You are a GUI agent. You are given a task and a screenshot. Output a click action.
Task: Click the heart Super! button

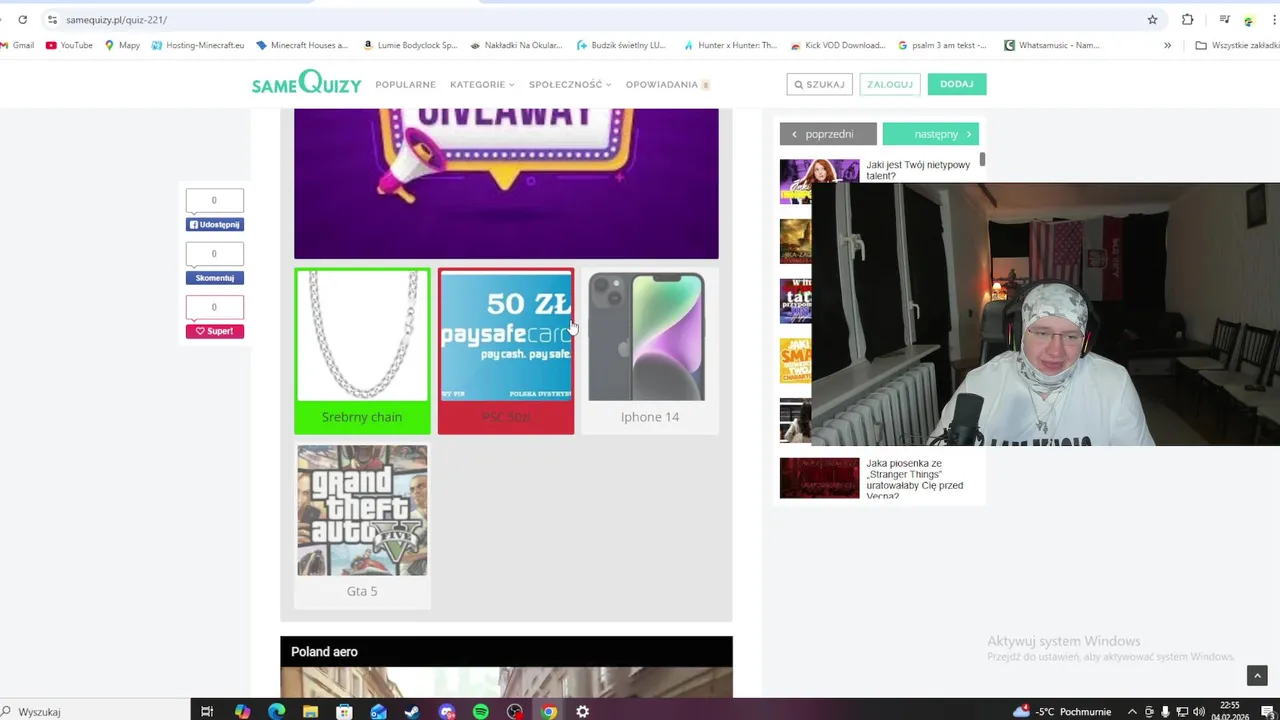point(215,331)
